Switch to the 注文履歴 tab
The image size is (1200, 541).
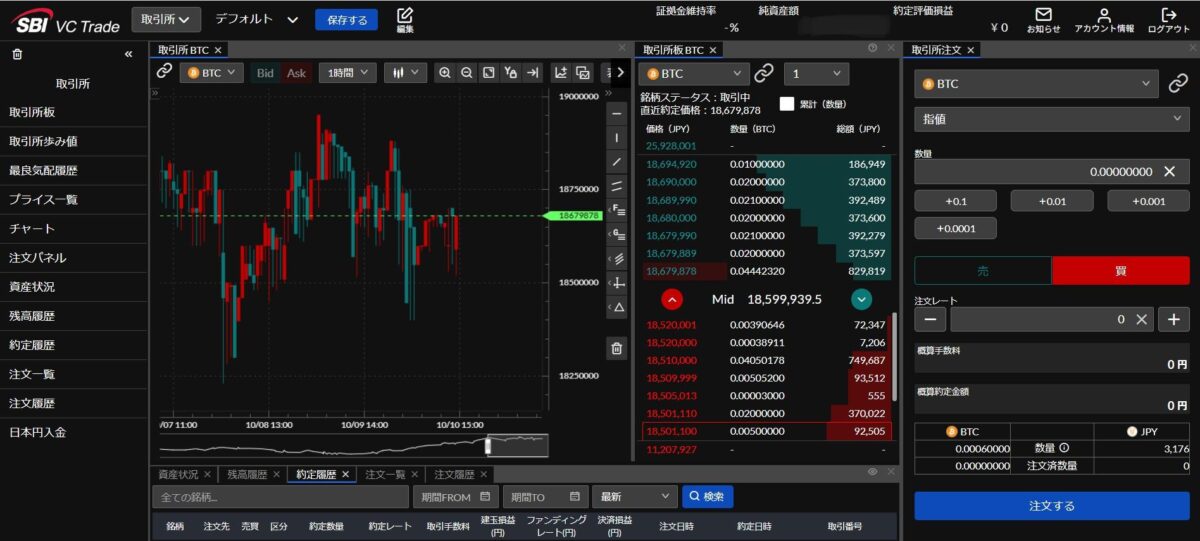pyautogui.click(x=460, y=474)
